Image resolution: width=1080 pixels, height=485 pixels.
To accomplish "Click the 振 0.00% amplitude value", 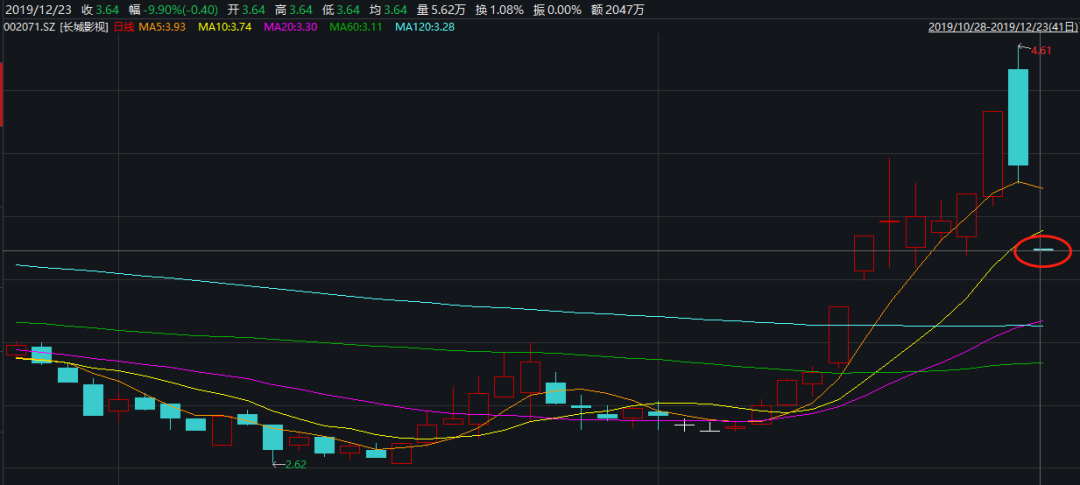I will (574, 10).
